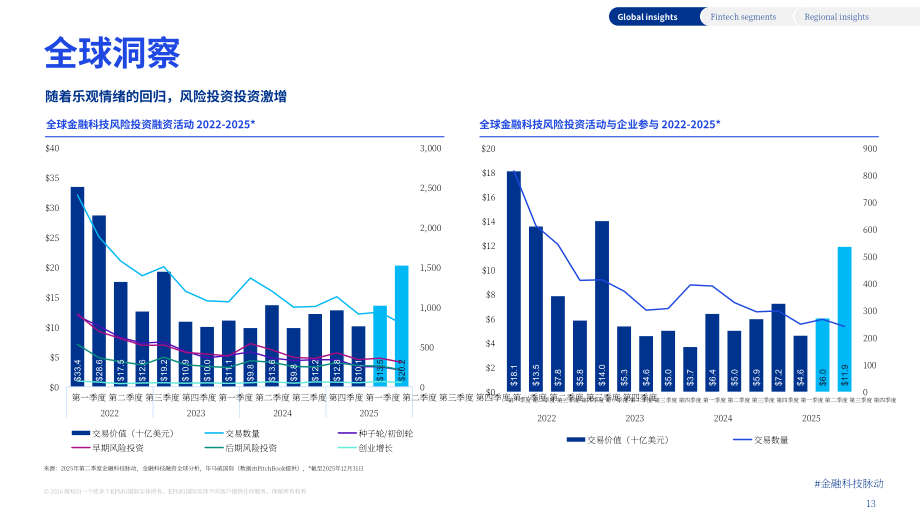Click the $28.6 bar in the left chart
The width and height of the screenshot is (920, 518).
99,302
